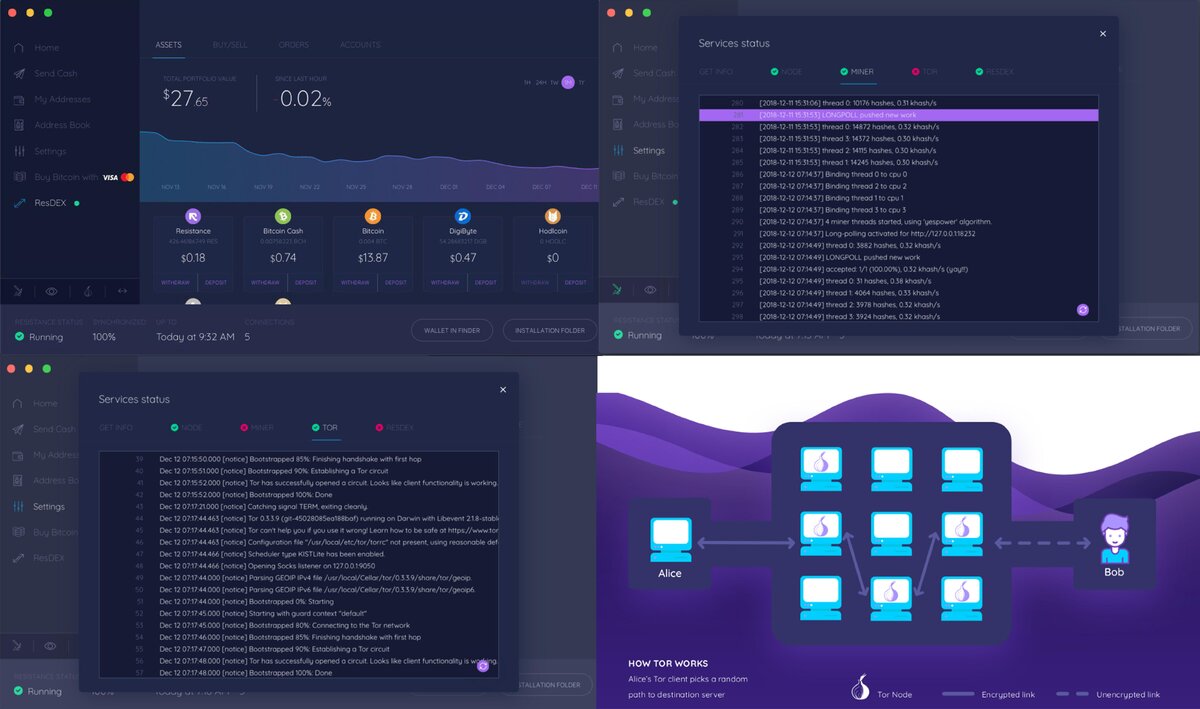1200x709 pixels.
Task: Withdraw from the Bitcoin Cash wallet
Action: [265, 282]
